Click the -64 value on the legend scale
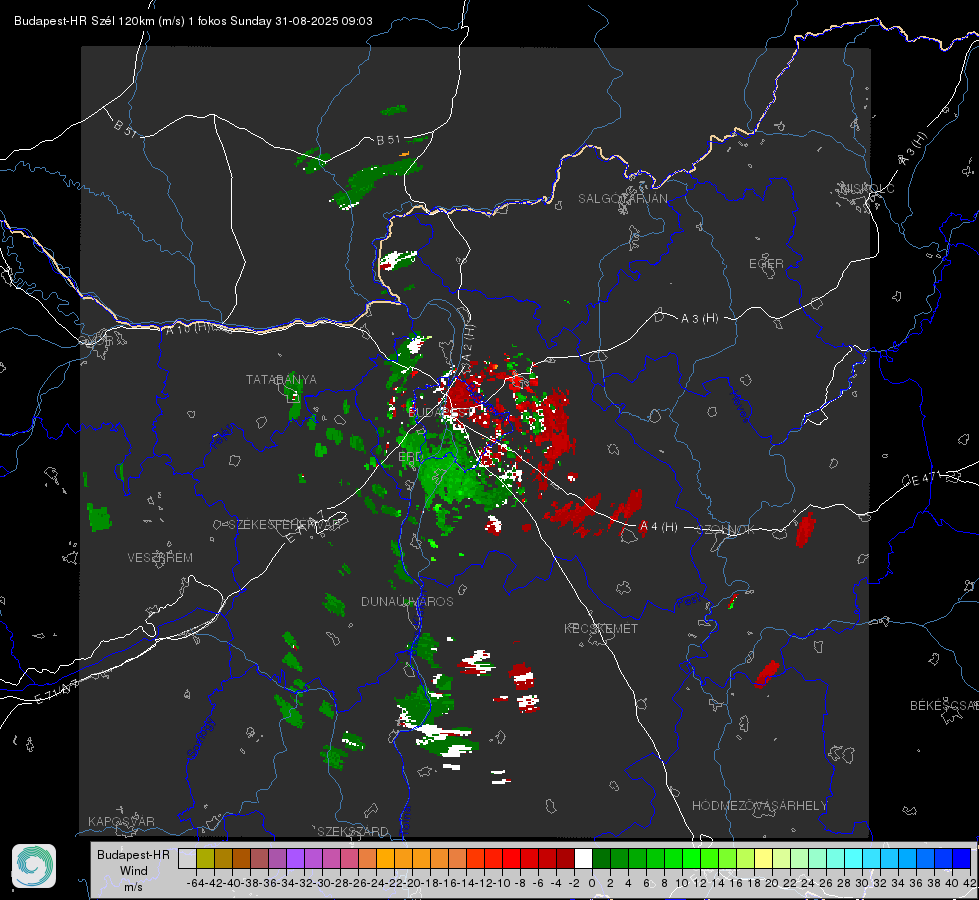 coord(195,883)
